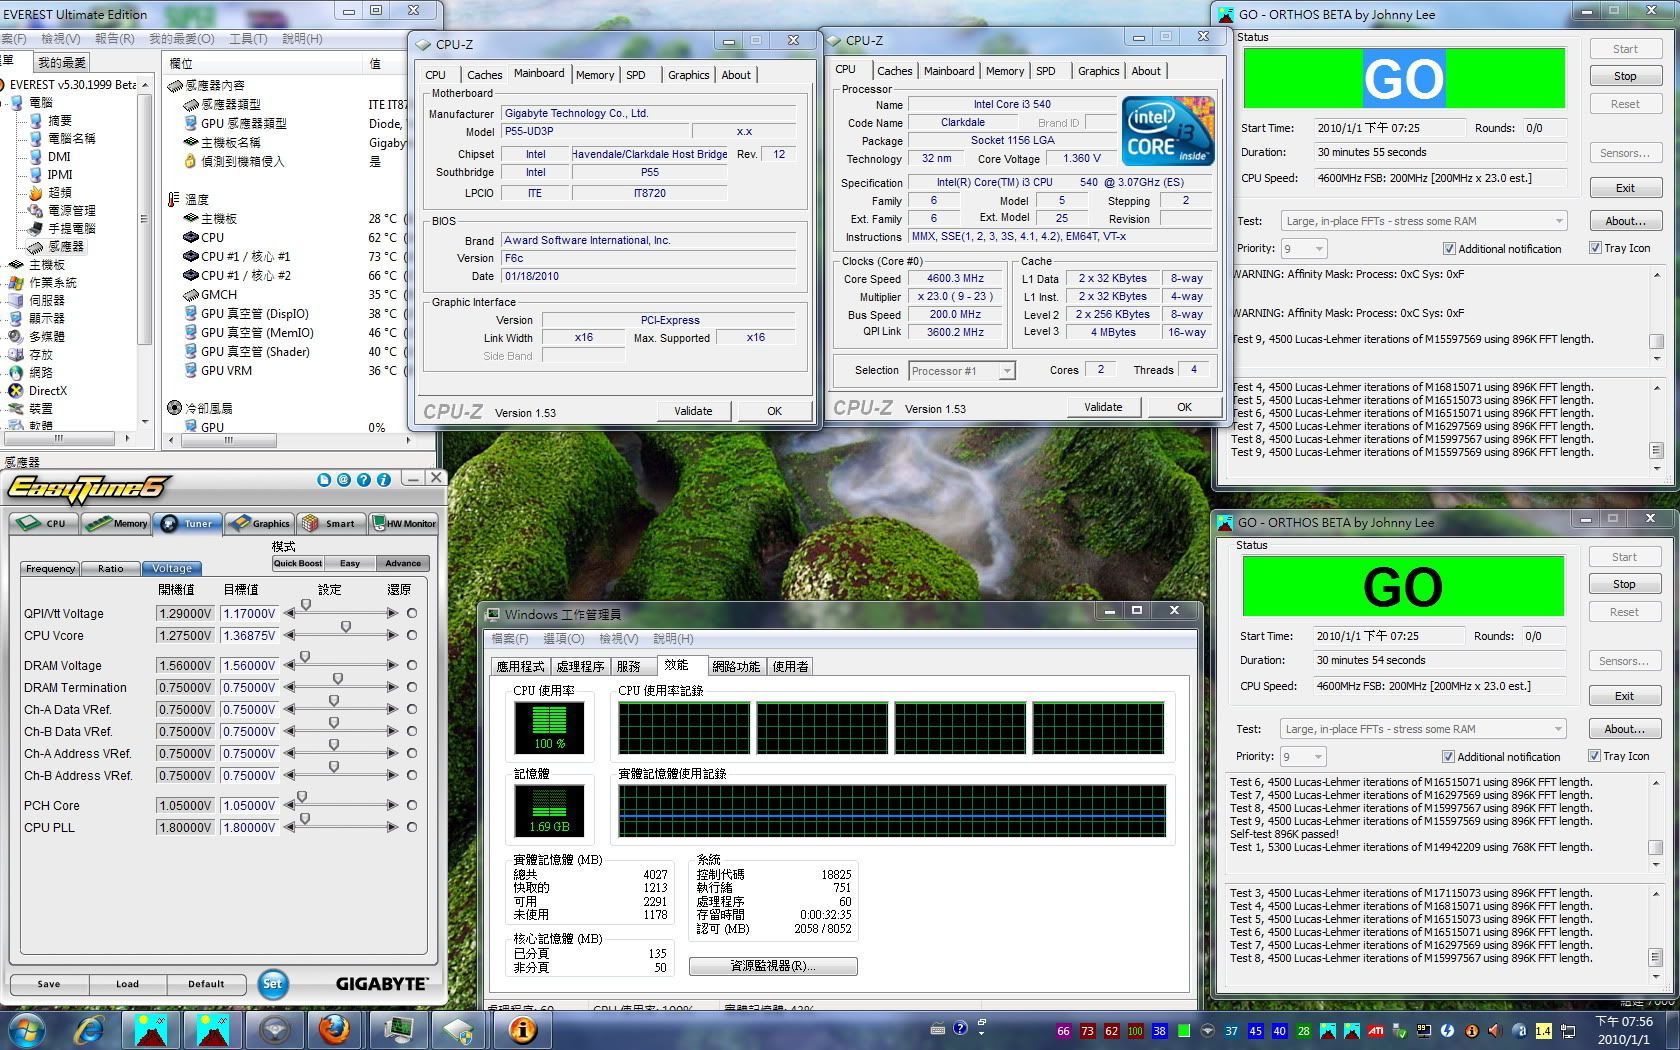This screenshot has height=1050, width=1680.
Task: Click Validate in the right CPU-Z window
Action: (x=1103, y=407)
